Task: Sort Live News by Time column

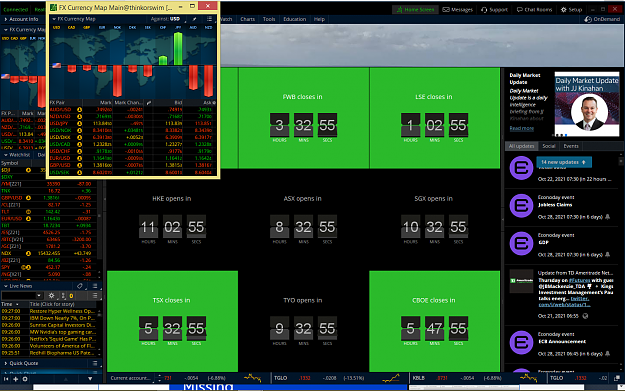Action: pyautogui.click(x=10, y=304)
